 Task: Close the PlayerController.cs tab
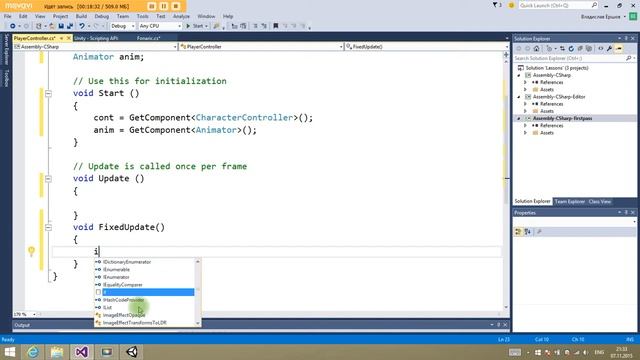tap(69, 38)
